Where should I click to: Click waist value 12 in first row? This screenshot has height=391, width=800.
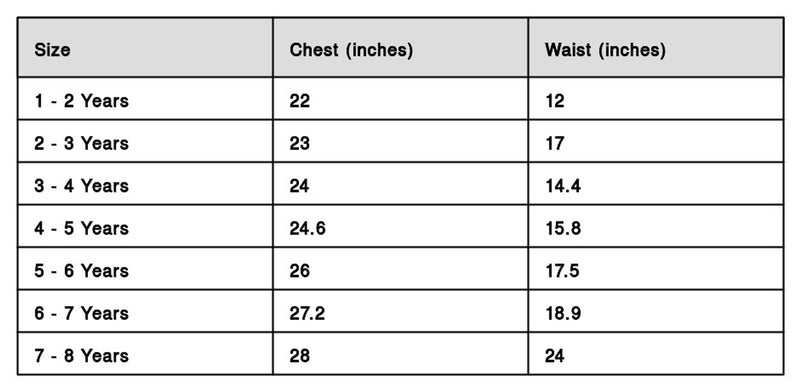tap(555, 101)
